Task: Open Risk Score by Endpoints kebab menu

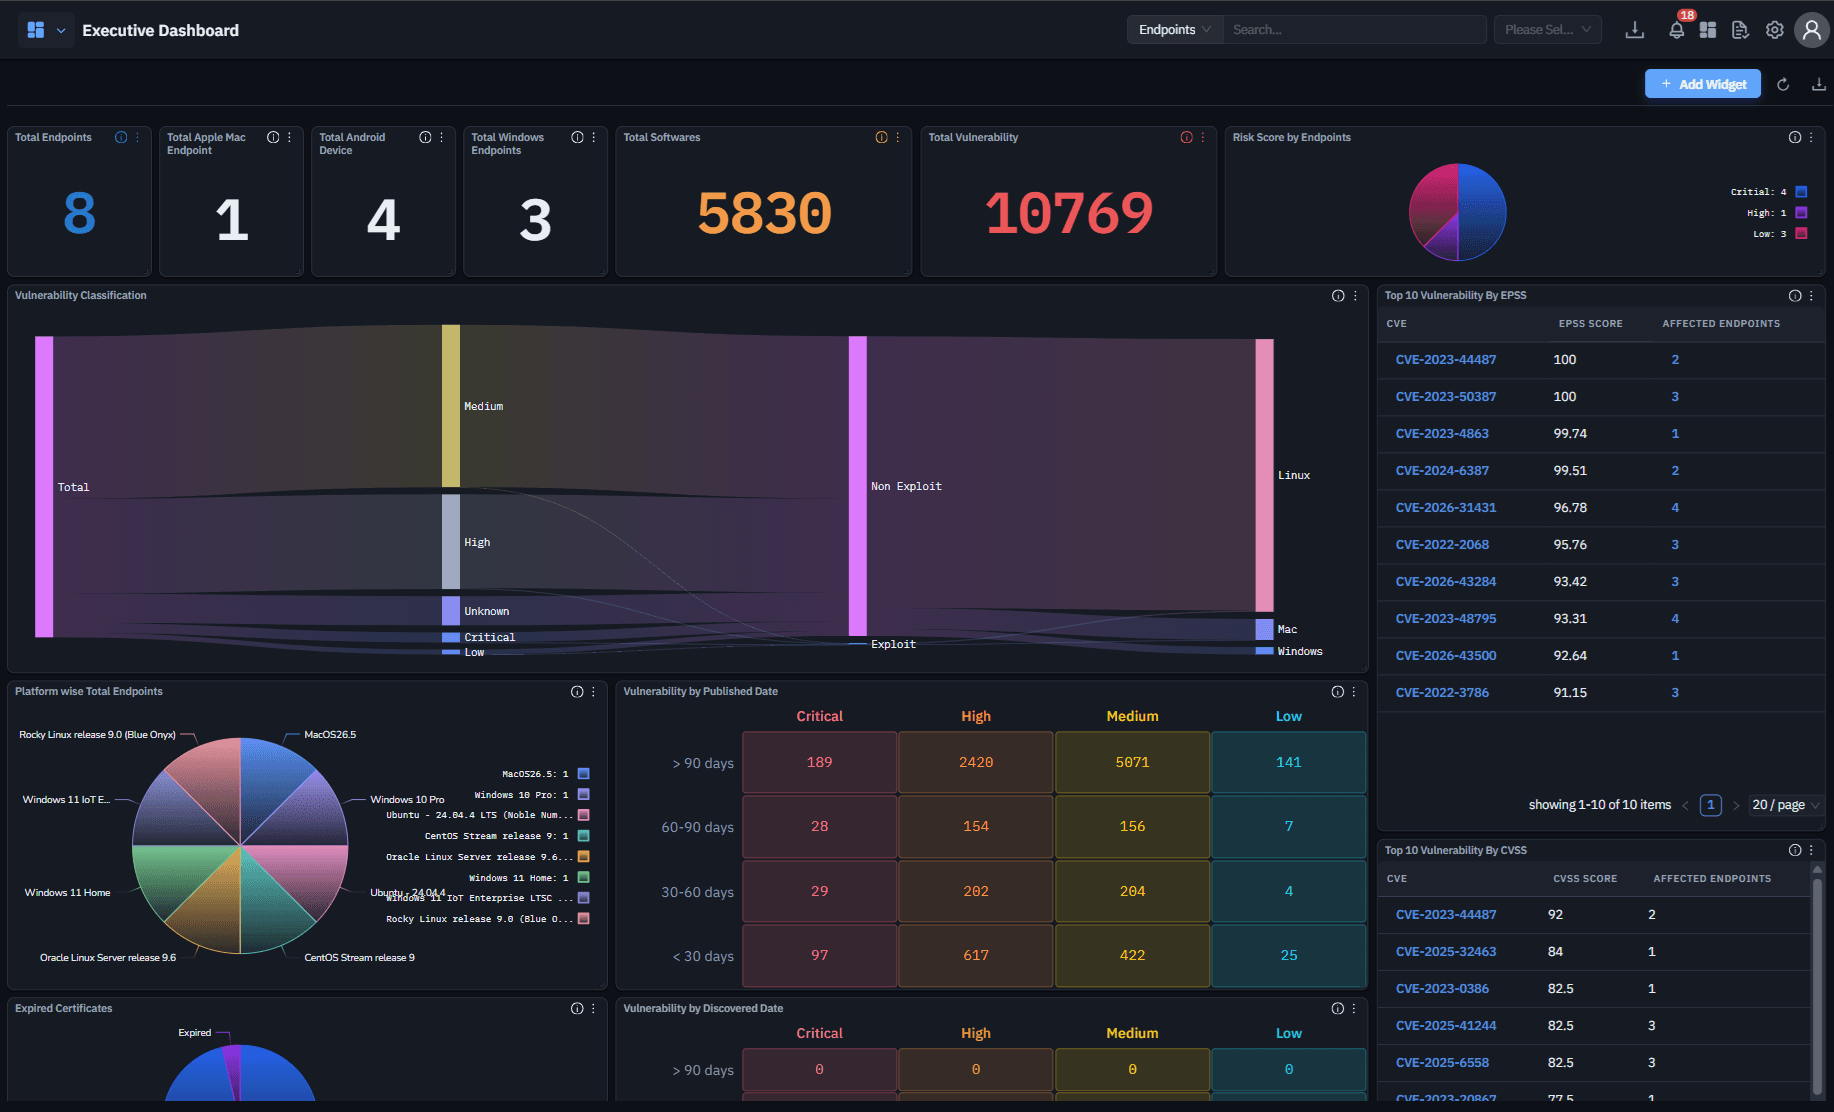Action: click(1811, 137)
